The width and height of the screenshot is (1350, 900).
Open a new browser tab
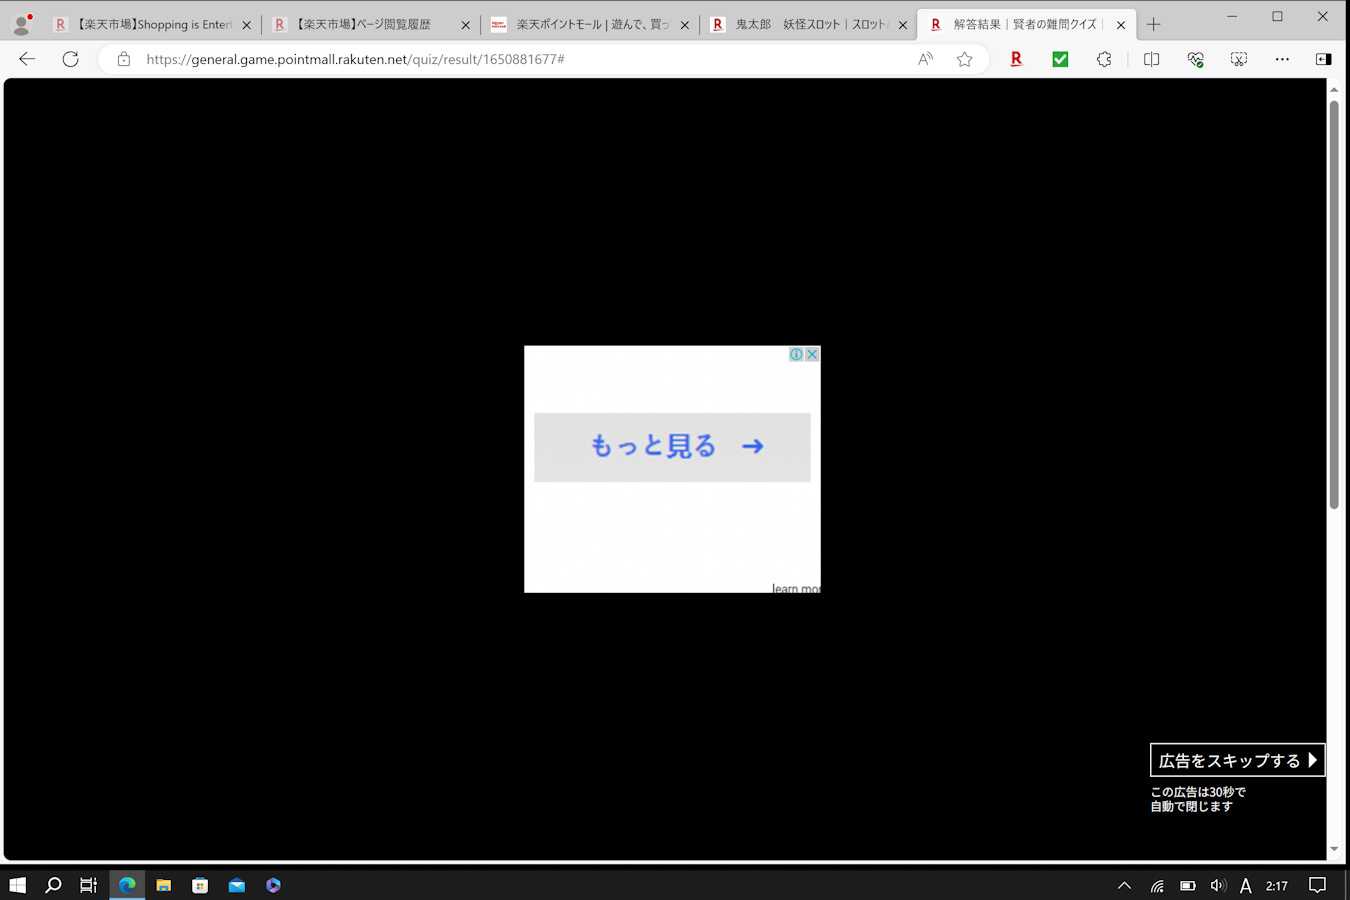1153,24
